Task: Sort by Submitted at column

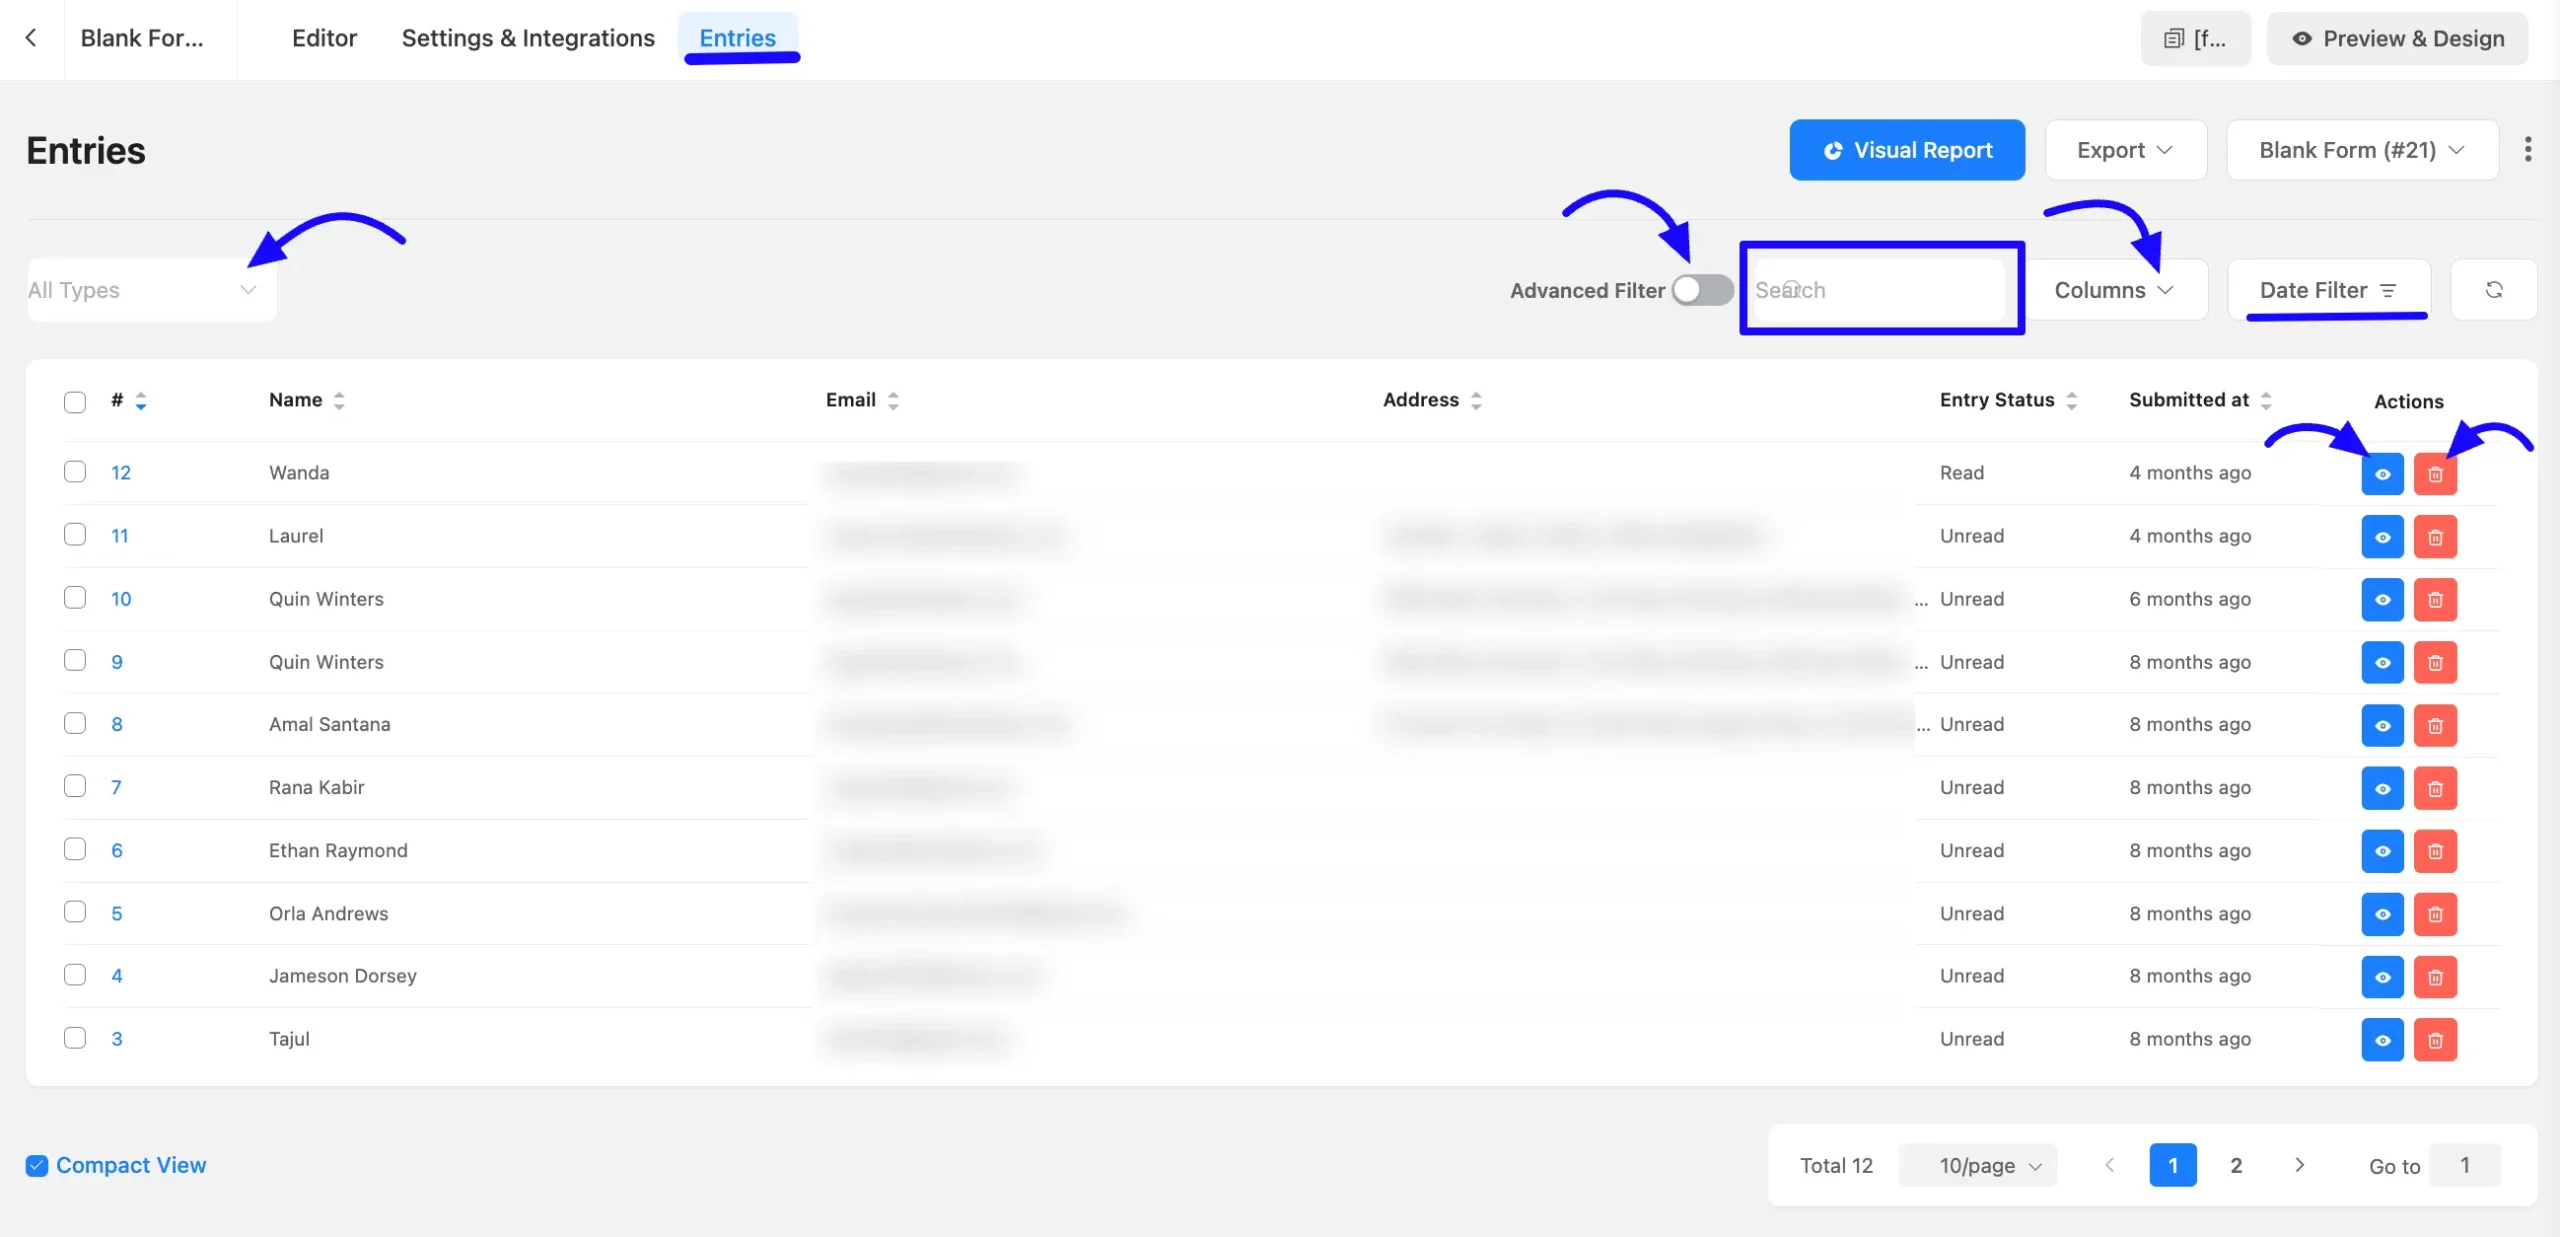Action: tap(2266, 401)
